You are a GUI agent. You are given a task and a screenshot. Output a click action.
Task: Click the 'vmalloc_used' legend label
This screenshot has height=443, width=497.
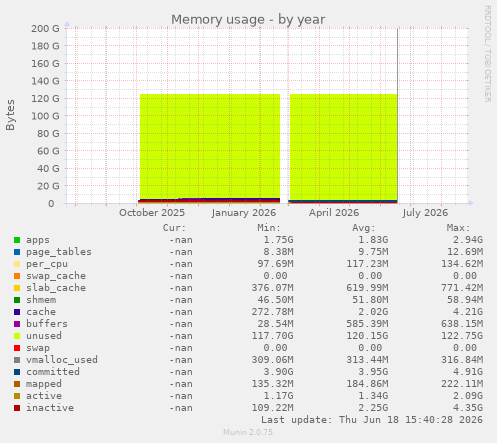62,360
